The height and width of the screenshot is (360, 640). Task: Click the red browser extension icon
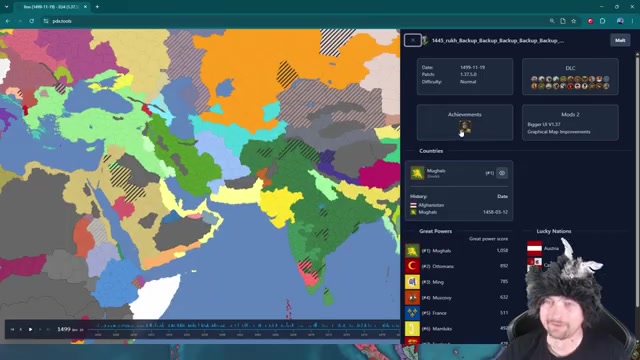click(590, 21)
